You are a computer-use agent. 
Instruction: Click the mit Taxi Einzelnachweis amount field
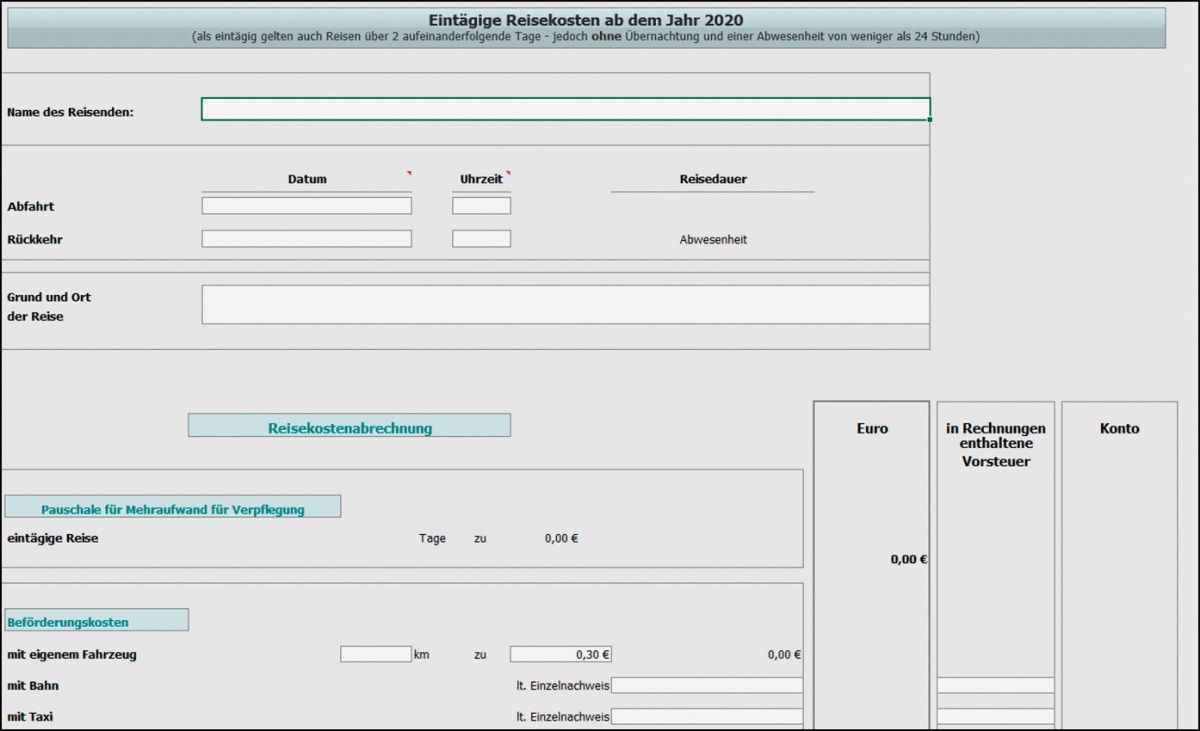pyautogui.click(x=706, y=717)
